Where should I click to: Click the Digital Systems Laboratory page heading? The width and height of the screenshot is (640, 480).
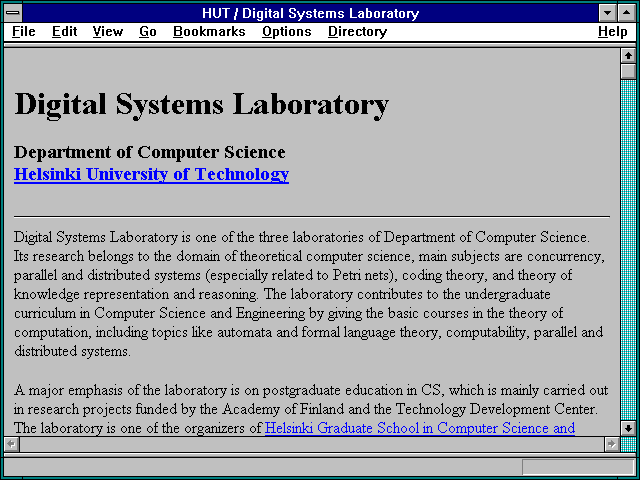tap(201, 104)
